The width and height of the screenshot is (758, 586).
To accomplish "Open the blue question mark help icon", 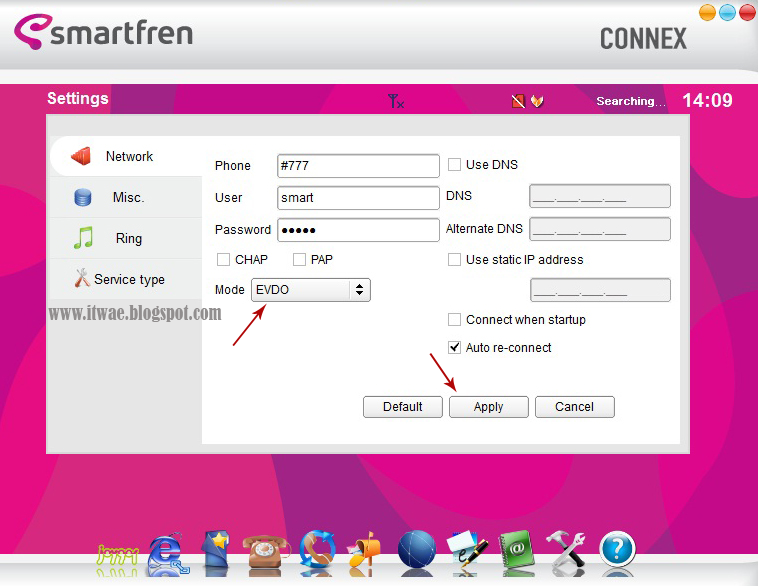I will tap(617, 549).
